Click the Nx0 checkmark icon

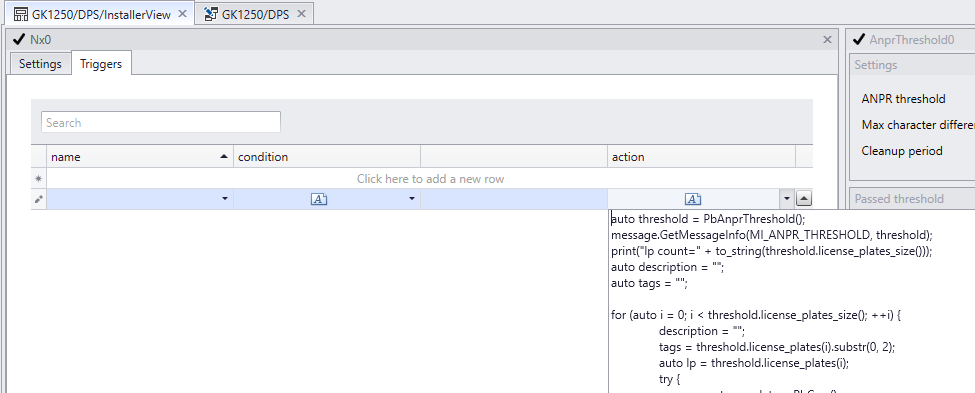pos(18,40)
